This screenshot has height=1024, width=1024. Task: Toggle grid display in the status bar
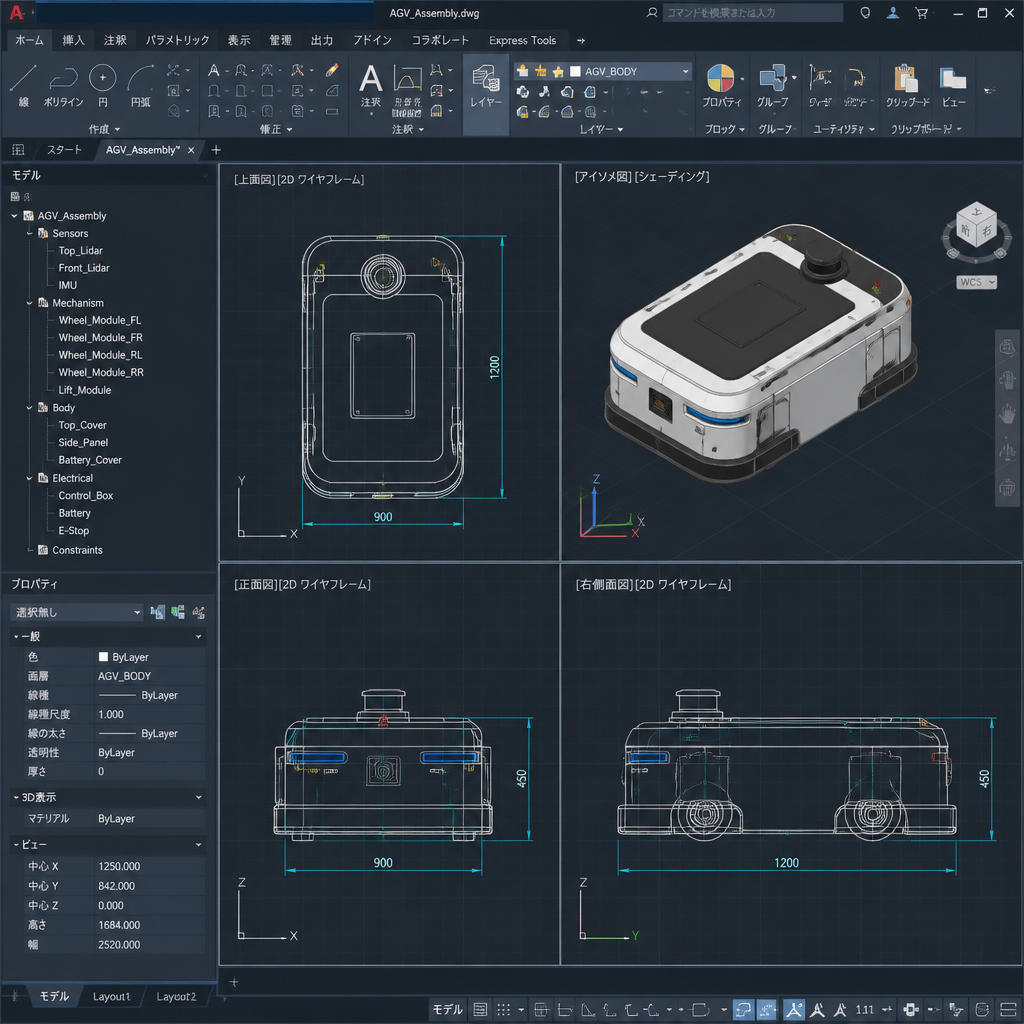point(480,1010)
